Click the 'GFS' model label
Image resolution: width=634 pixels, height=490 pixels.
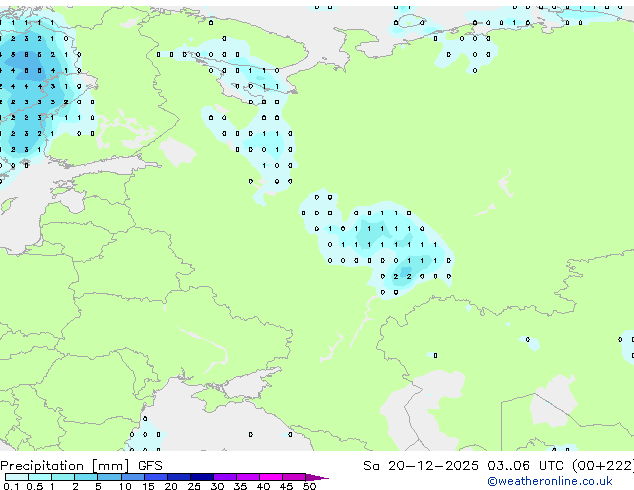pos(150,466)
